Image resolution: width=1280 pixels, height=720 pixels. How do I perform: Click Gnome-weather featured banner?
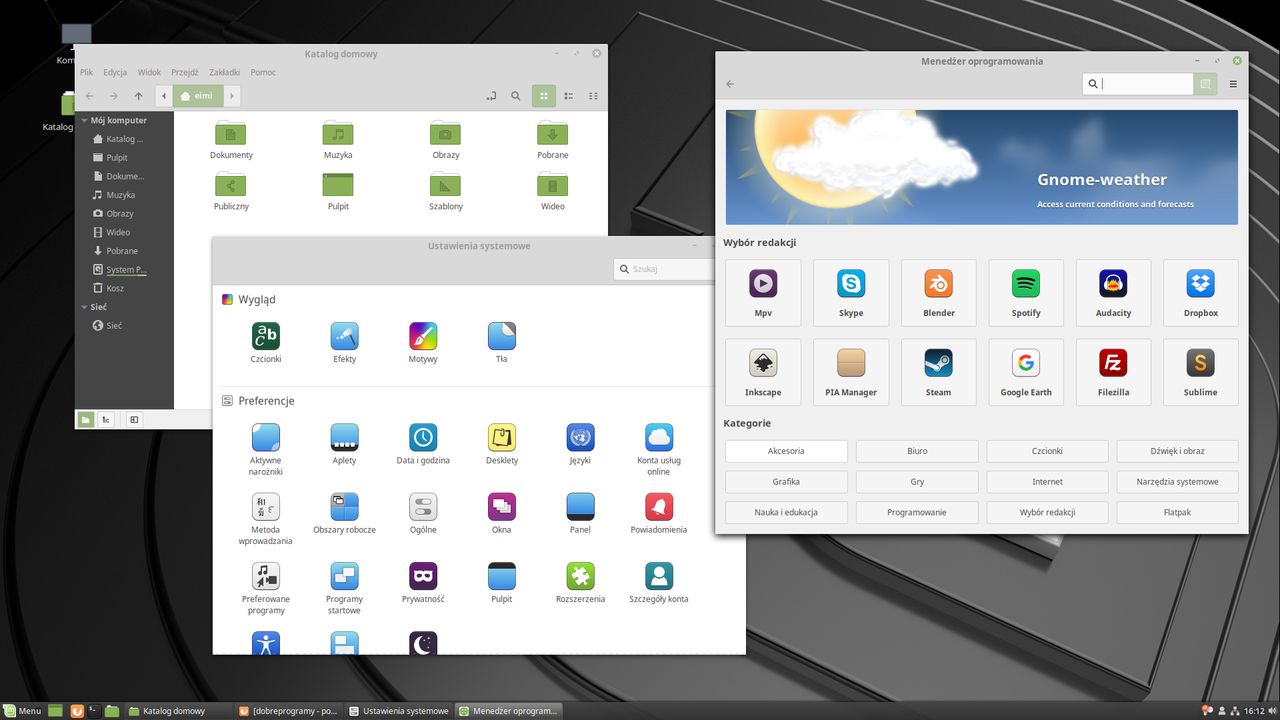click(982, 167)
